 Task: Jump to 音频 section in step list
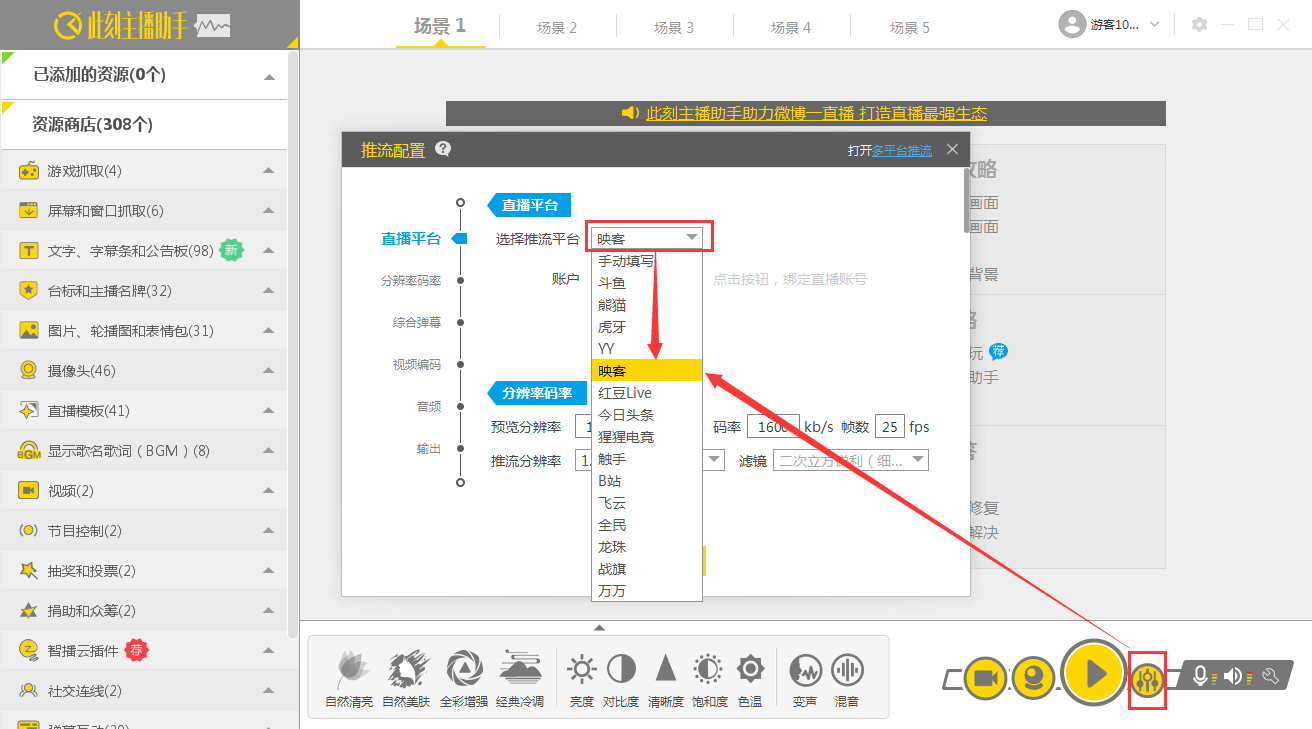point(428,407)
